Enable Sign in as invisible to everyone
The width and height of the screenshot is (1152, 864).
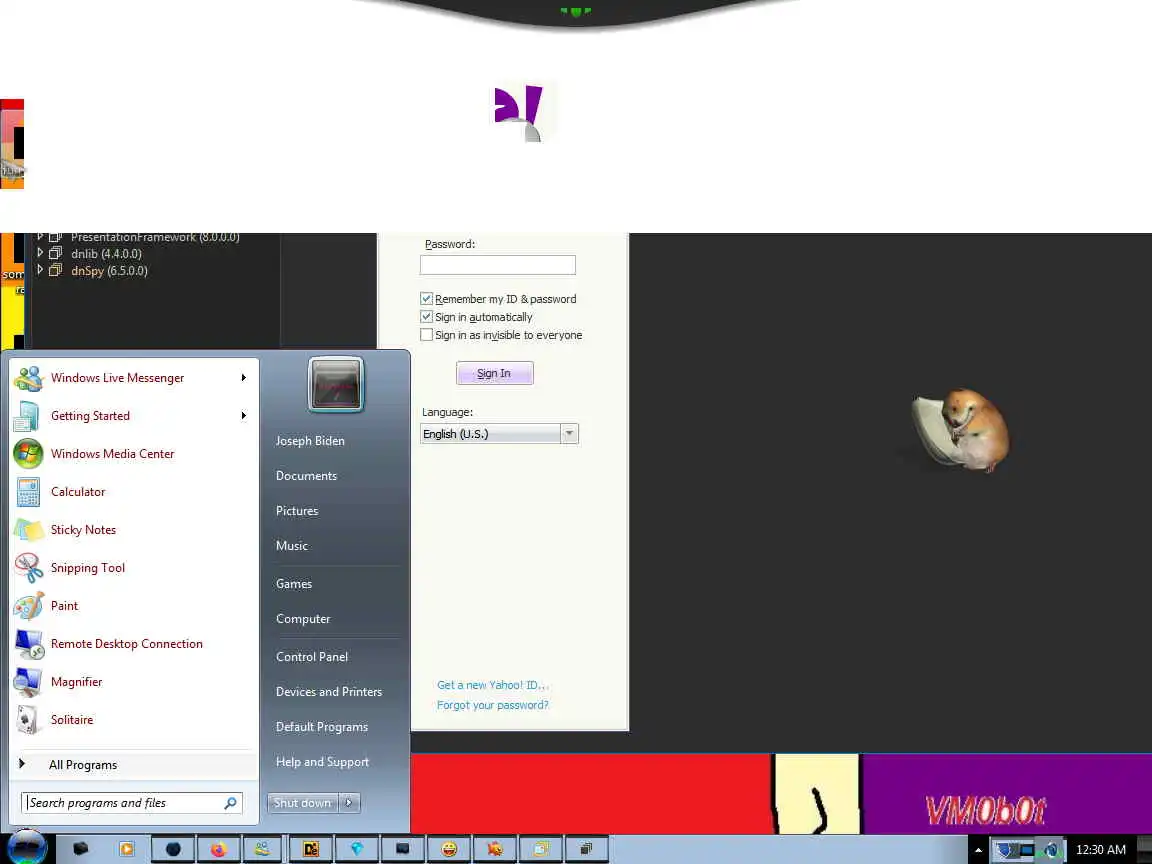tap(426, 334)
